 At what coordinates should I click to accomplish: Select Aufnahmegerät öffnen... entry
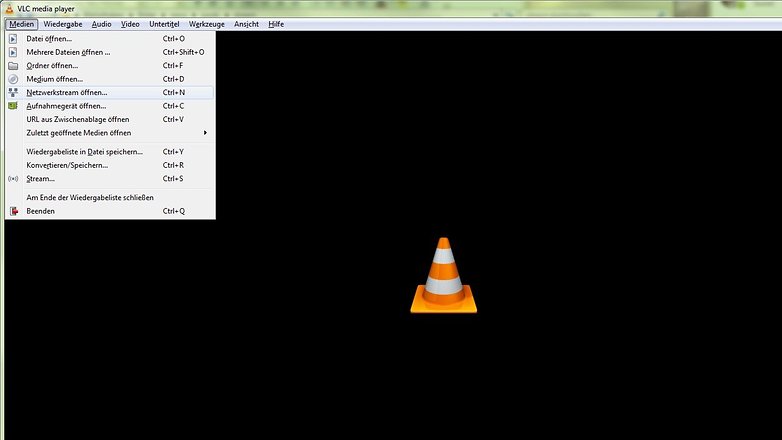110,106
